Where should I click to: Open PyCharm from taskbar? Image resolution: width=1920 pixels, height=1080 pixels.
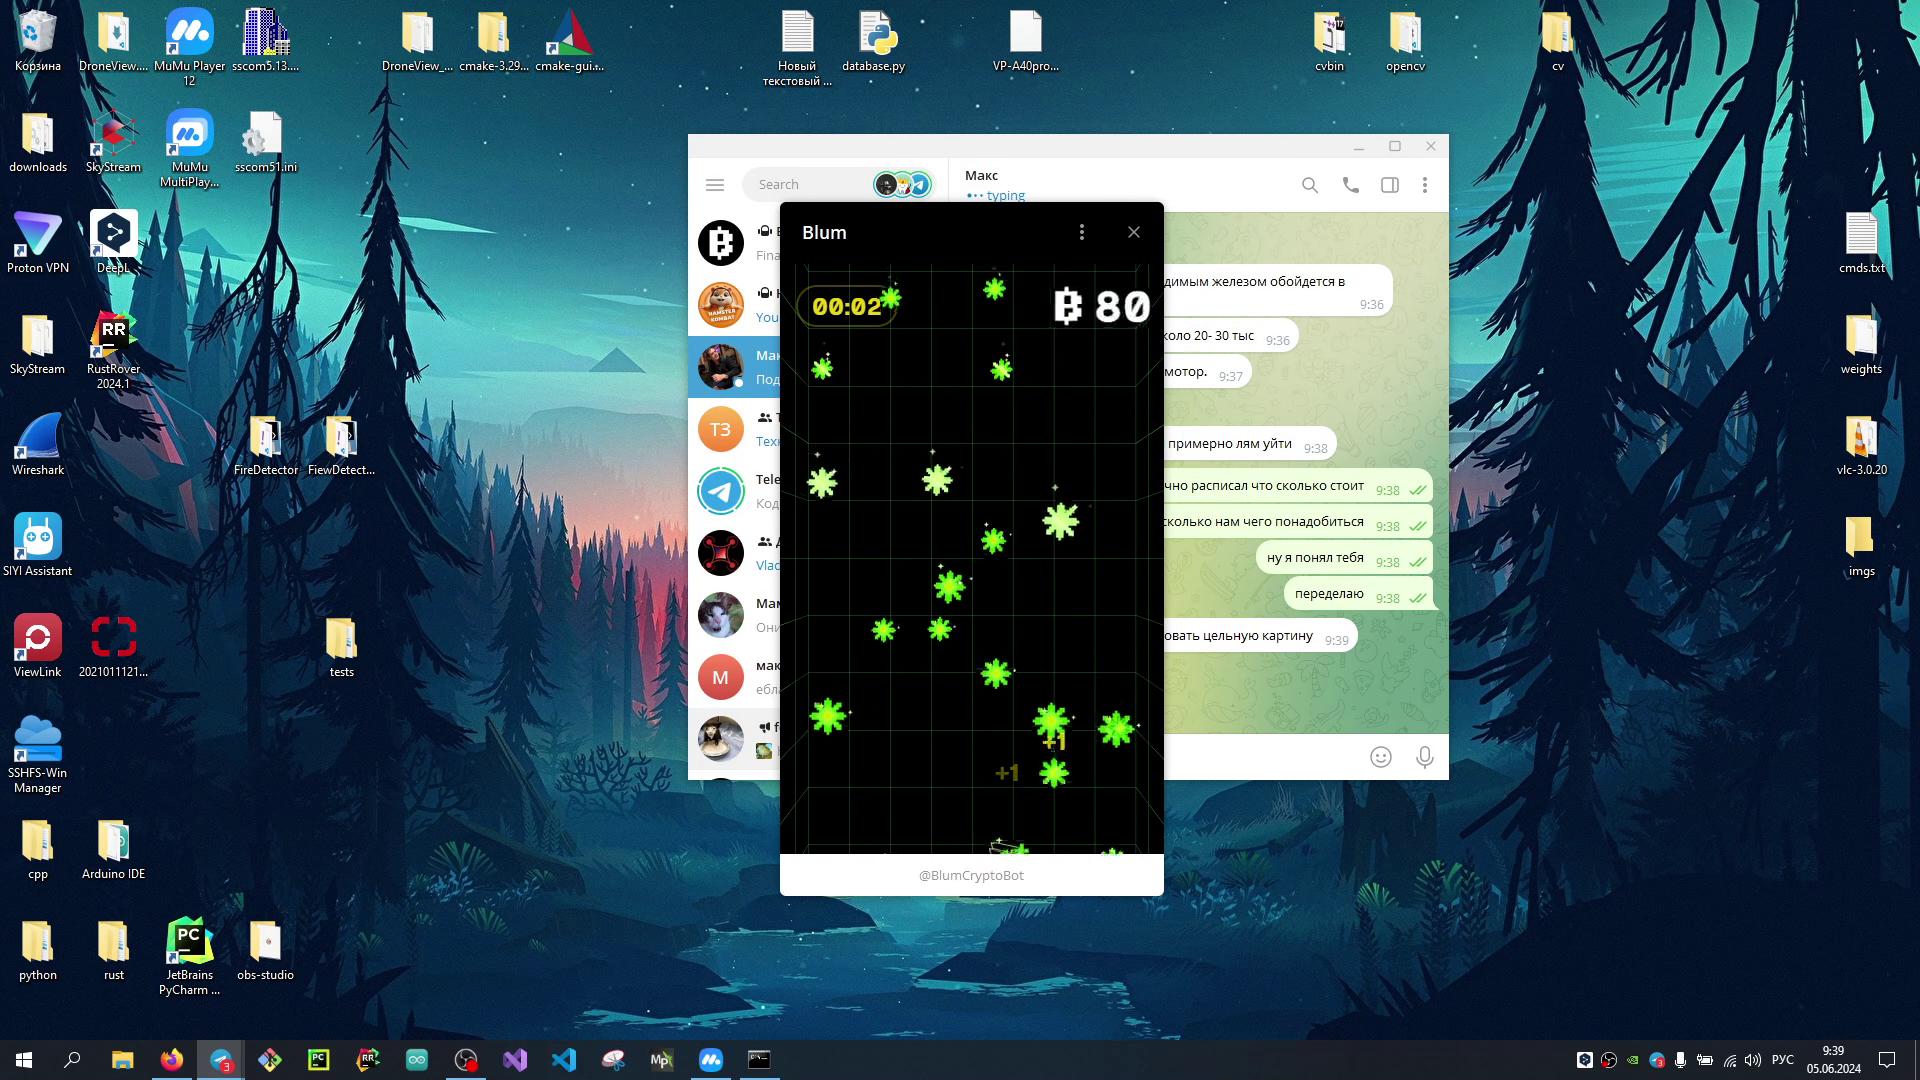(x=318, y=1060)
